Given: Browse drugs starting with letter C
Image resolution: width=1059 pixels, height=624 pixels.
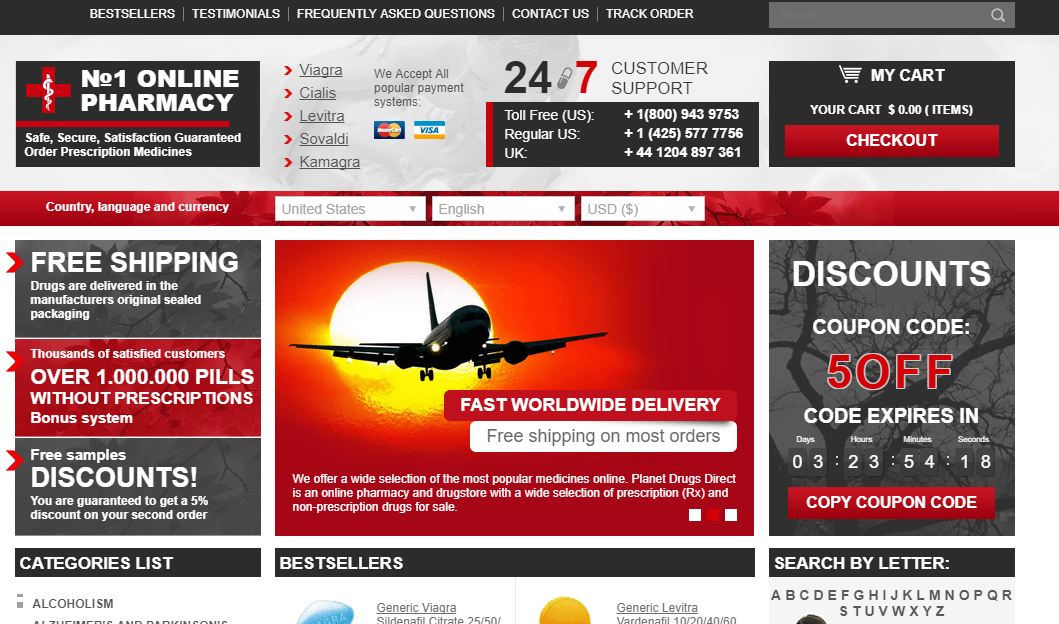Looking at the screenshot, I should (x=804, y=596).
